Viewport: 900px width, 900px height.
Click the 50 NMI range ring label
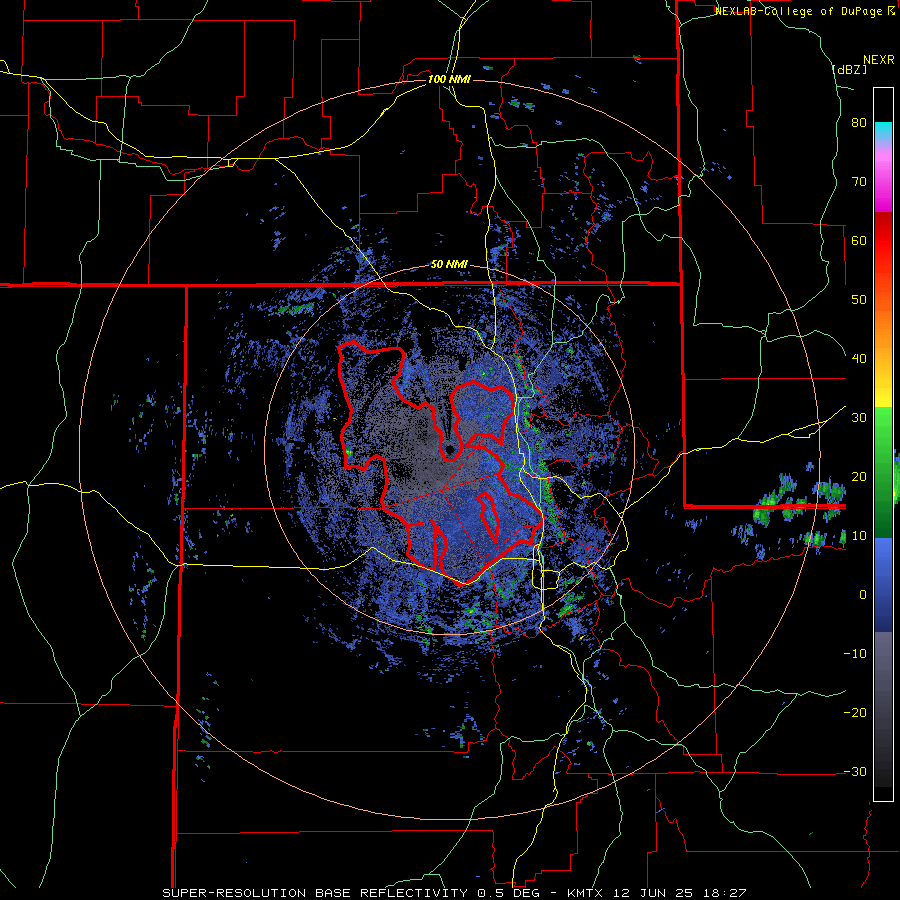pyautogui.click(x=449, y=265)
